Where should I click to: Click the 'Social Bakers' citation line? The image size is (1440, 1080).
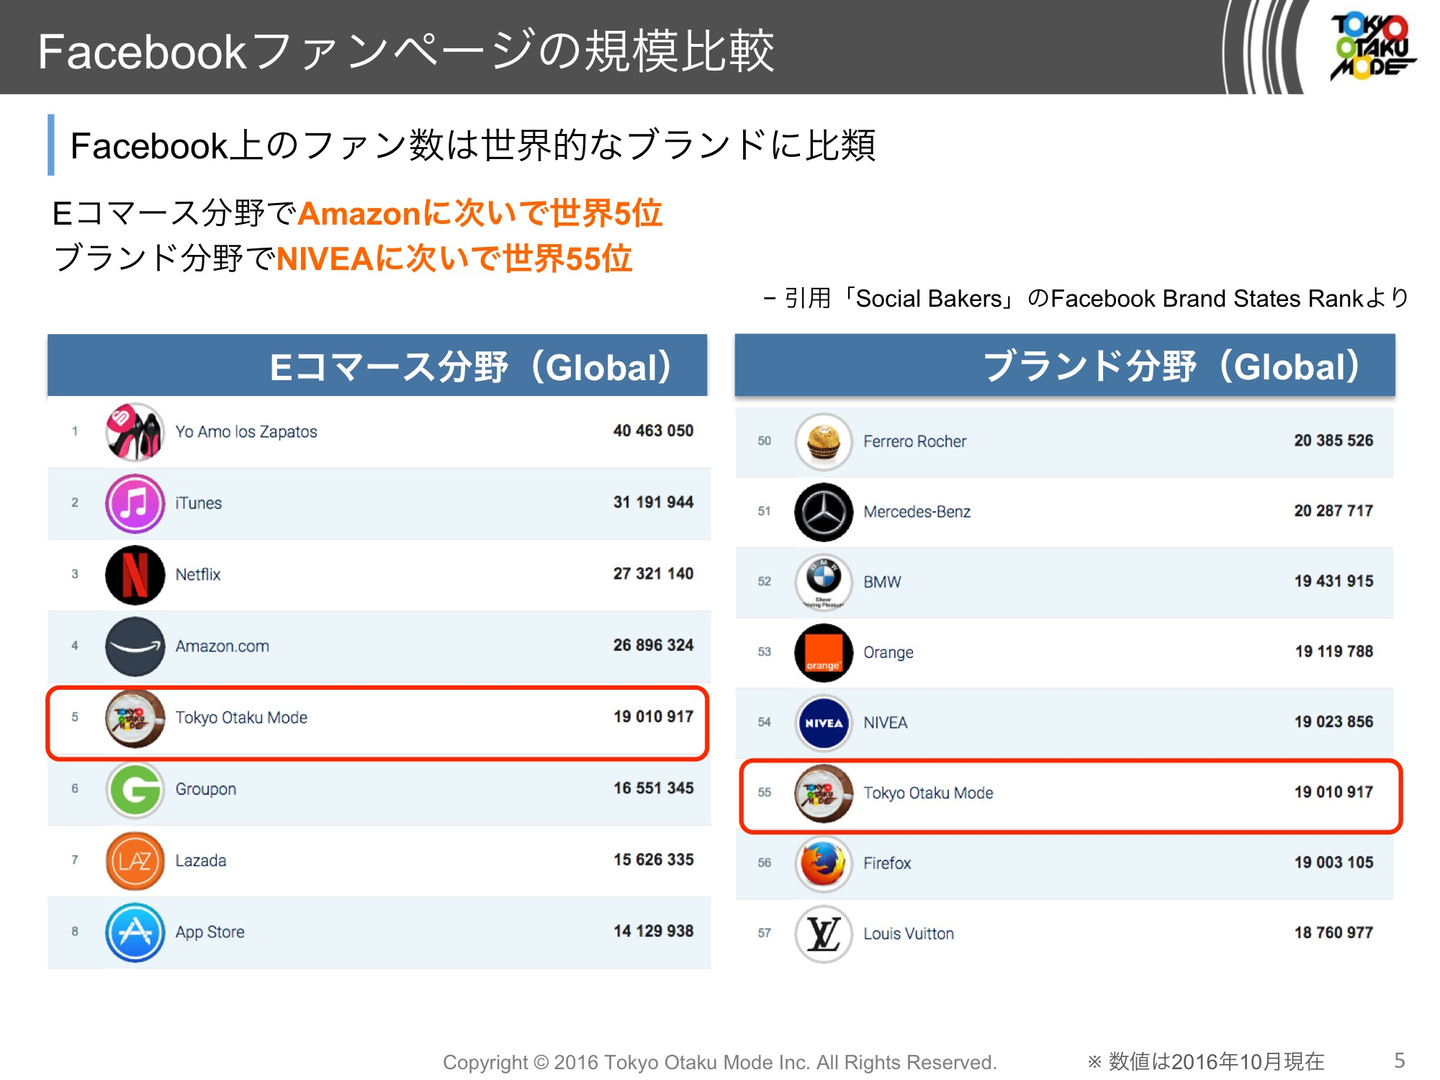[1085, 299]
